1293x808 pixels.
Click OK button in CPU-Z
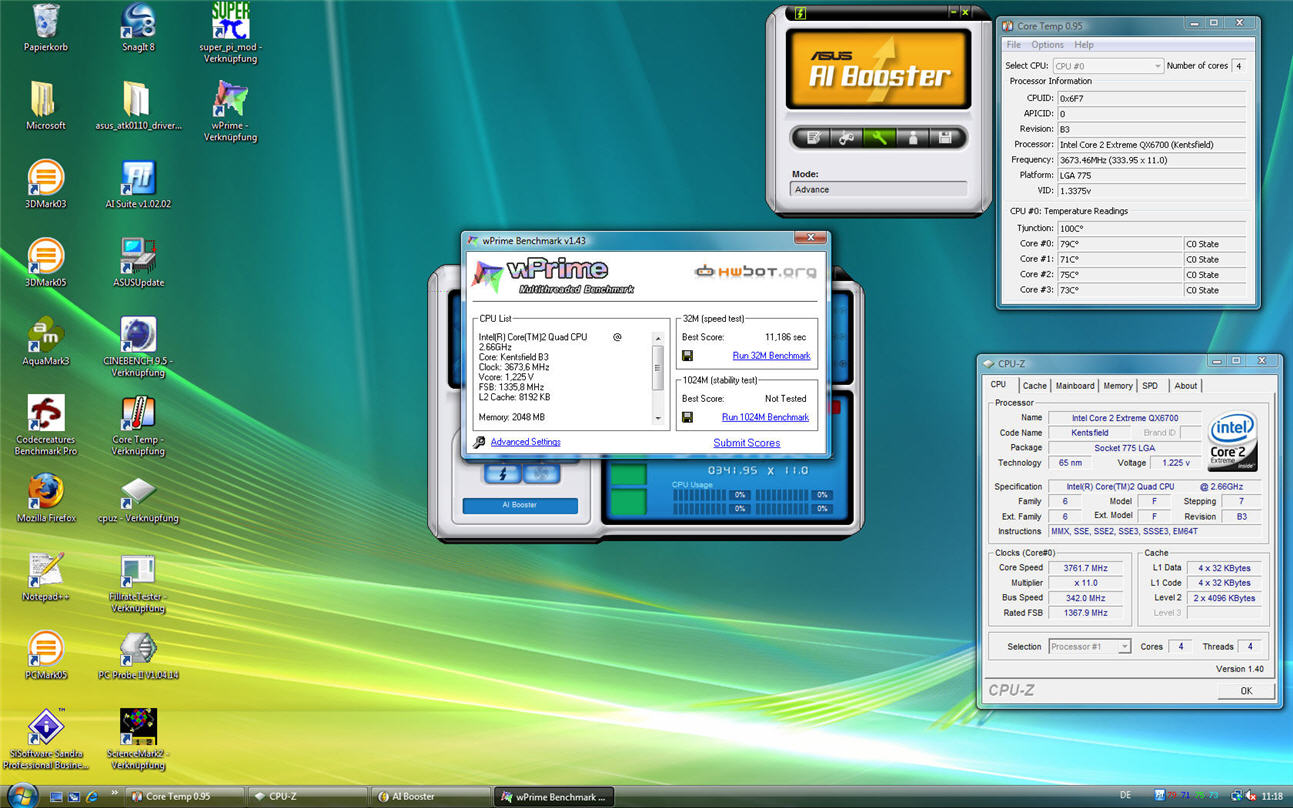coord(1246,690)
